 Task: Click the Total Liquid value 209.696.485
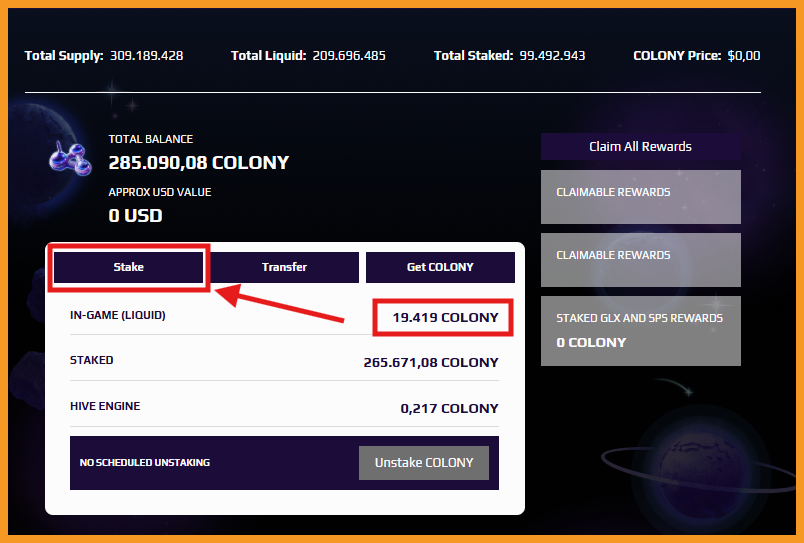349,55
